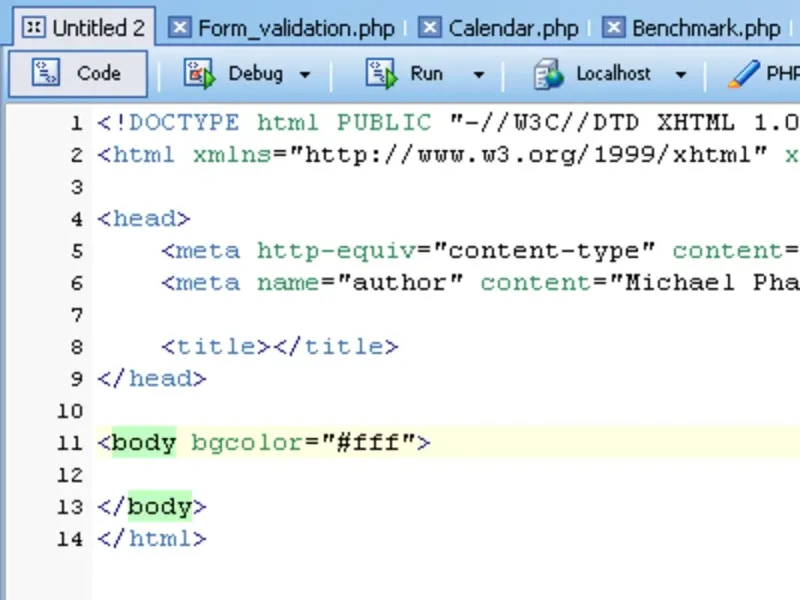800x600 pixels.
Task: Expand the Run dropdown arrow
Action: point(478,75)
